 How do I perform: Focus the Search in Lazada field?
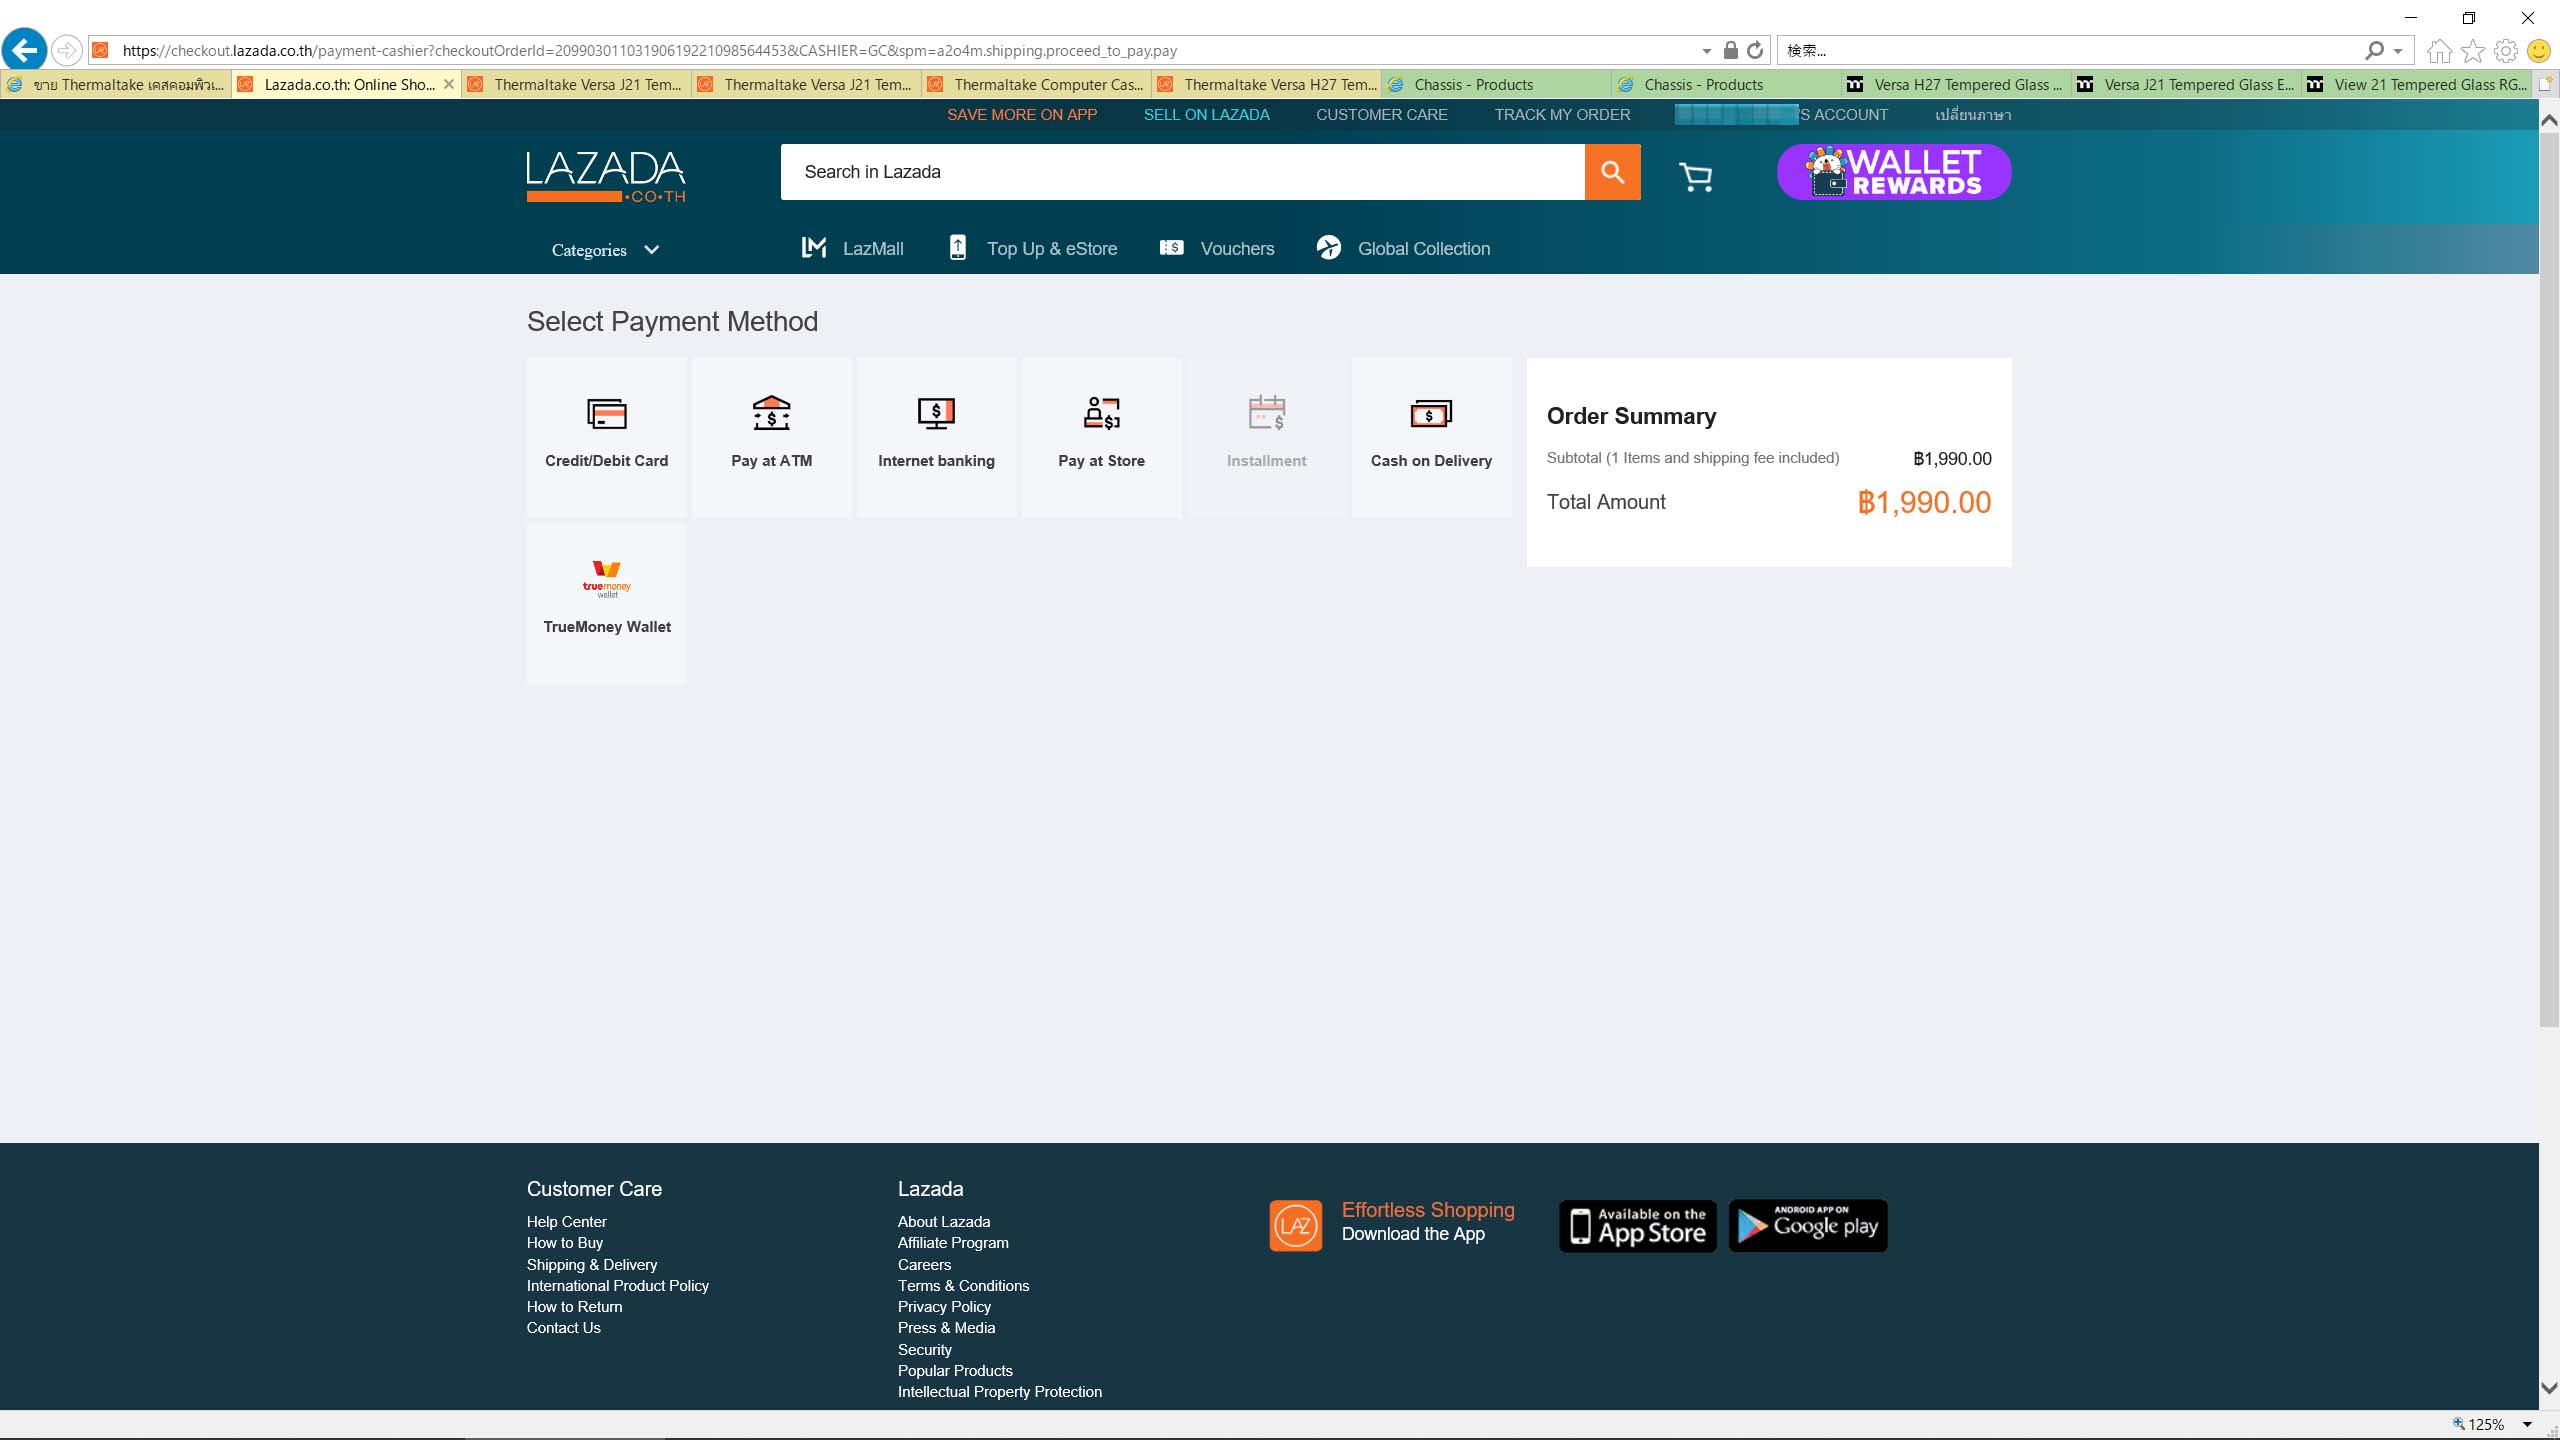pyautogui.click(x=1182, y=172)
